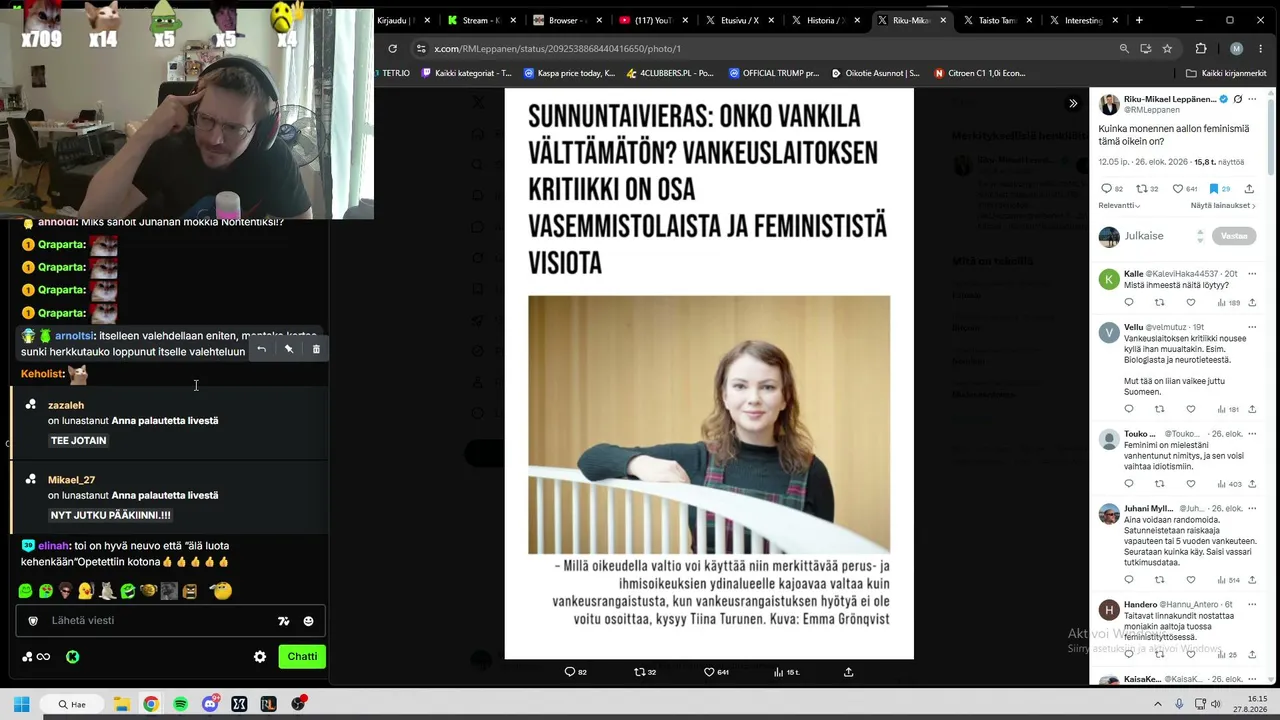Open the Citroen C1 bookmark
The width and height of the screenshot is (1280, 720).
[979, 73]
